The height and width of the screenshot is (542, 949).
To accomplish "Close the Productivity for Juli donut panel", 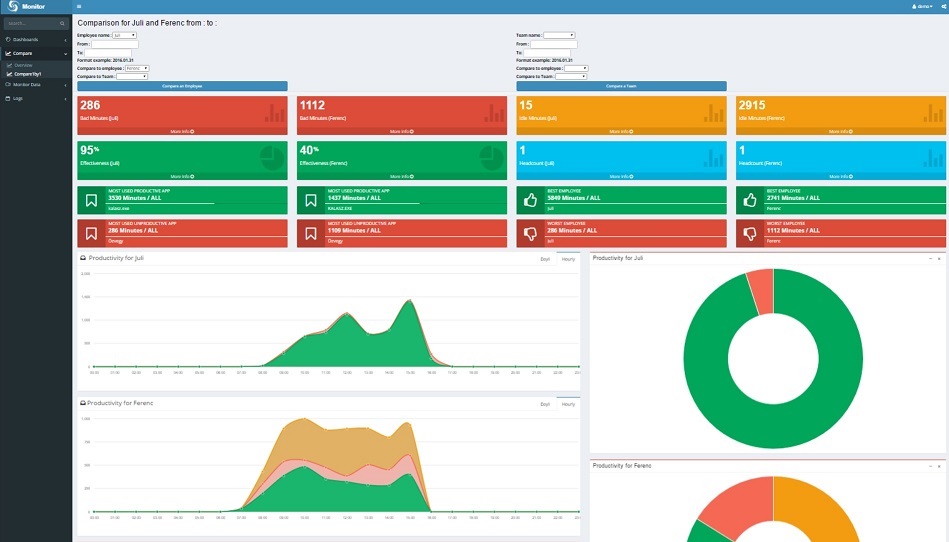I will pos(939,258).
